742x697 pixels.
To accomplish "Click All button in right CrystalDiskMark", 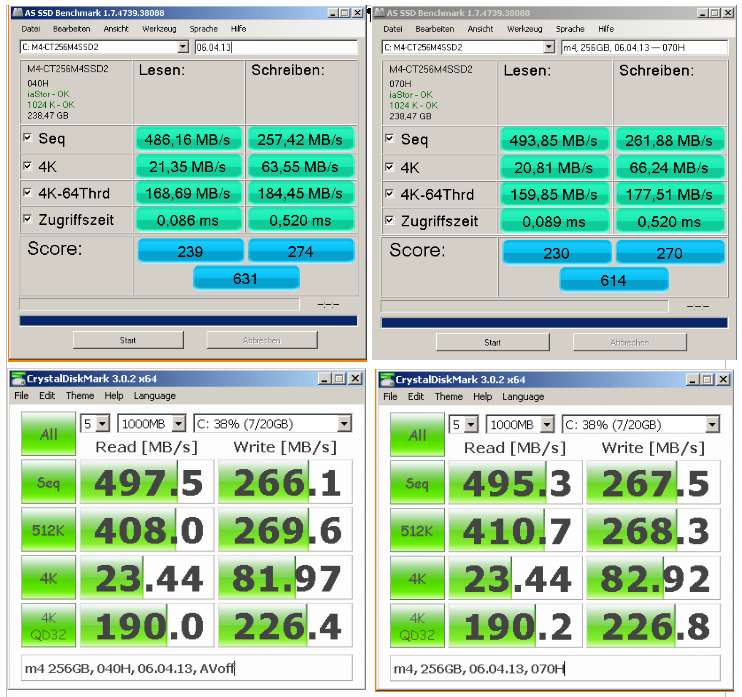I will pyautogui.click(x=417, y=435).
